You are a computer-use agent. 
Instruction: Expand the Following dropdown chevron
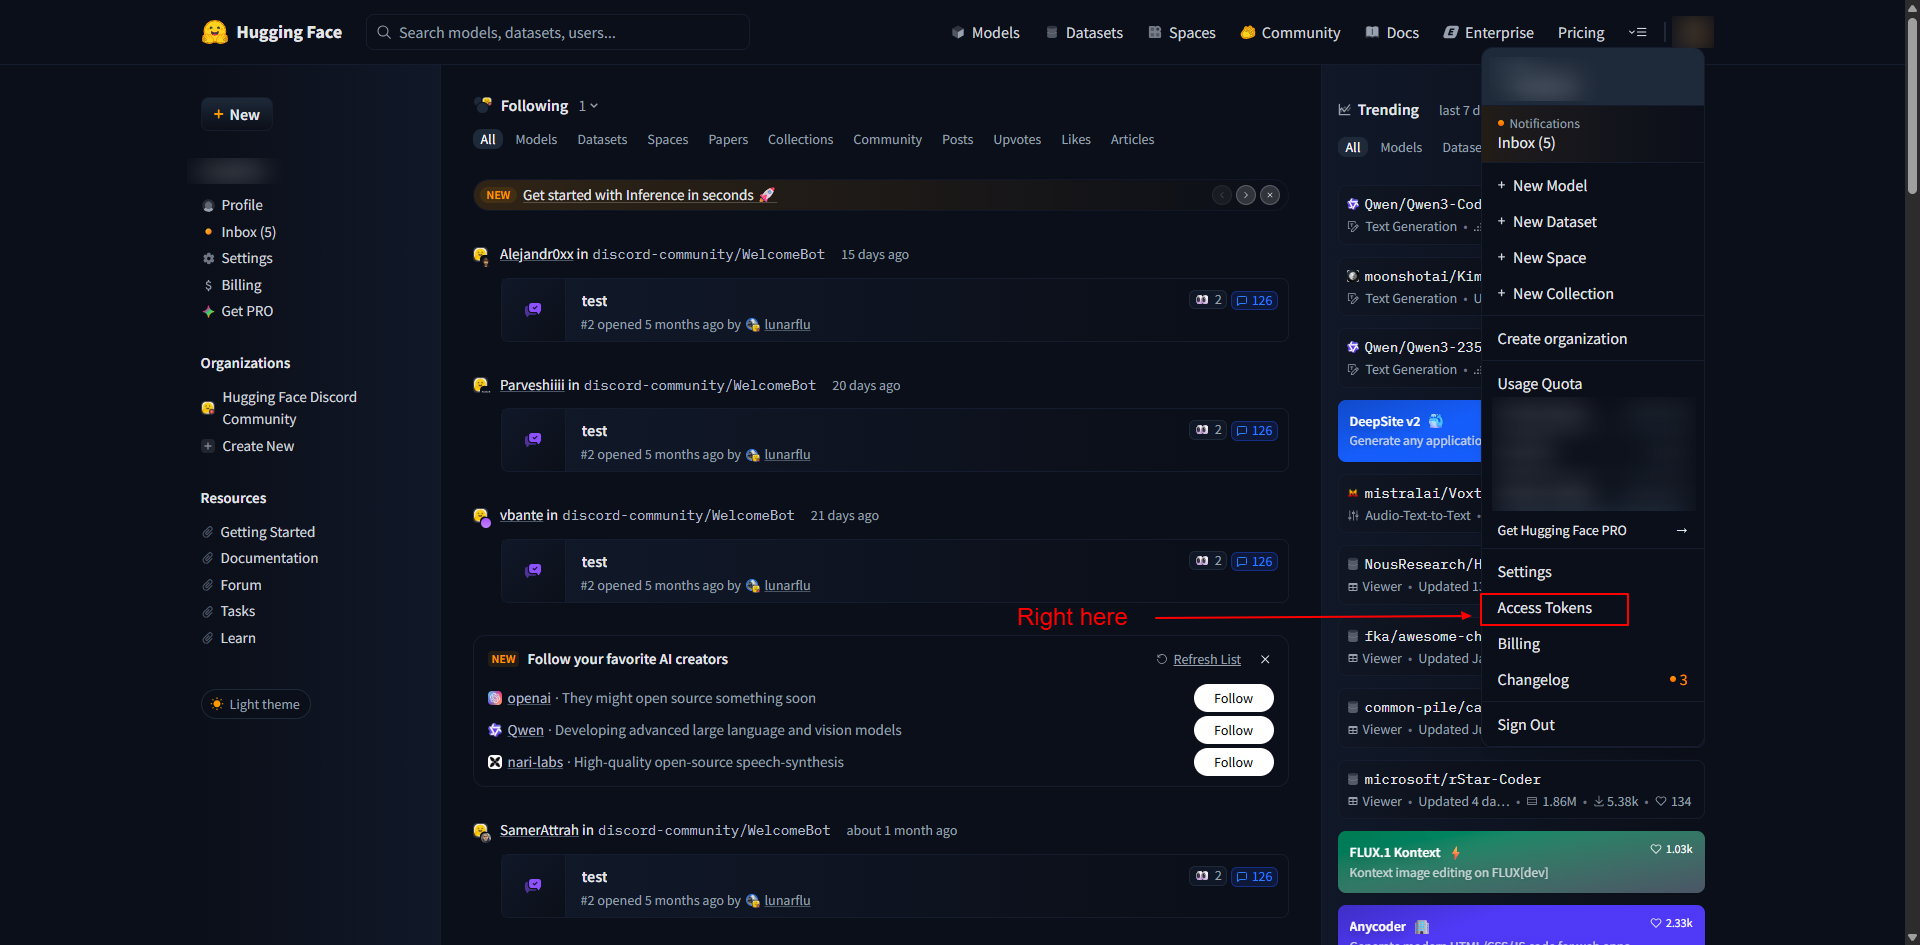594,106
